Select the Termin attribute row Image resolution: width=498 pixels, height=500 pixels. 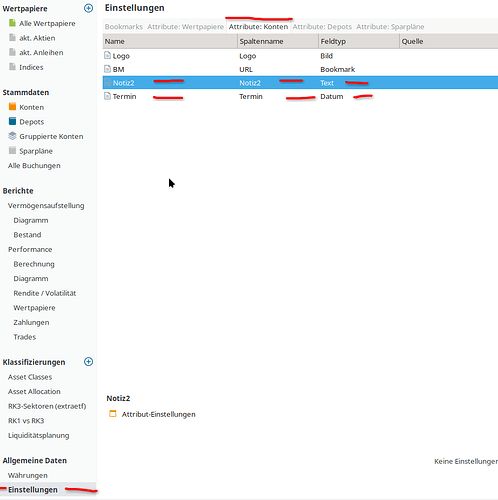300,96
